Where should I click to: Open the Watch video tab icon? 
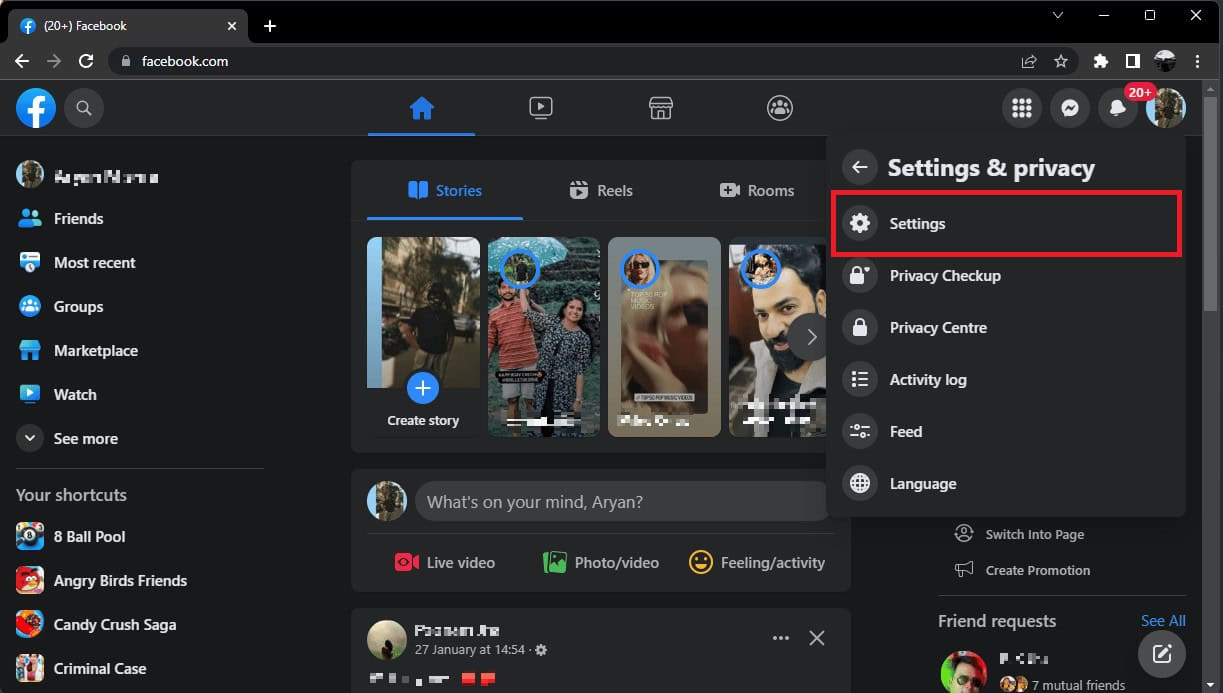[x=541, y=108]
